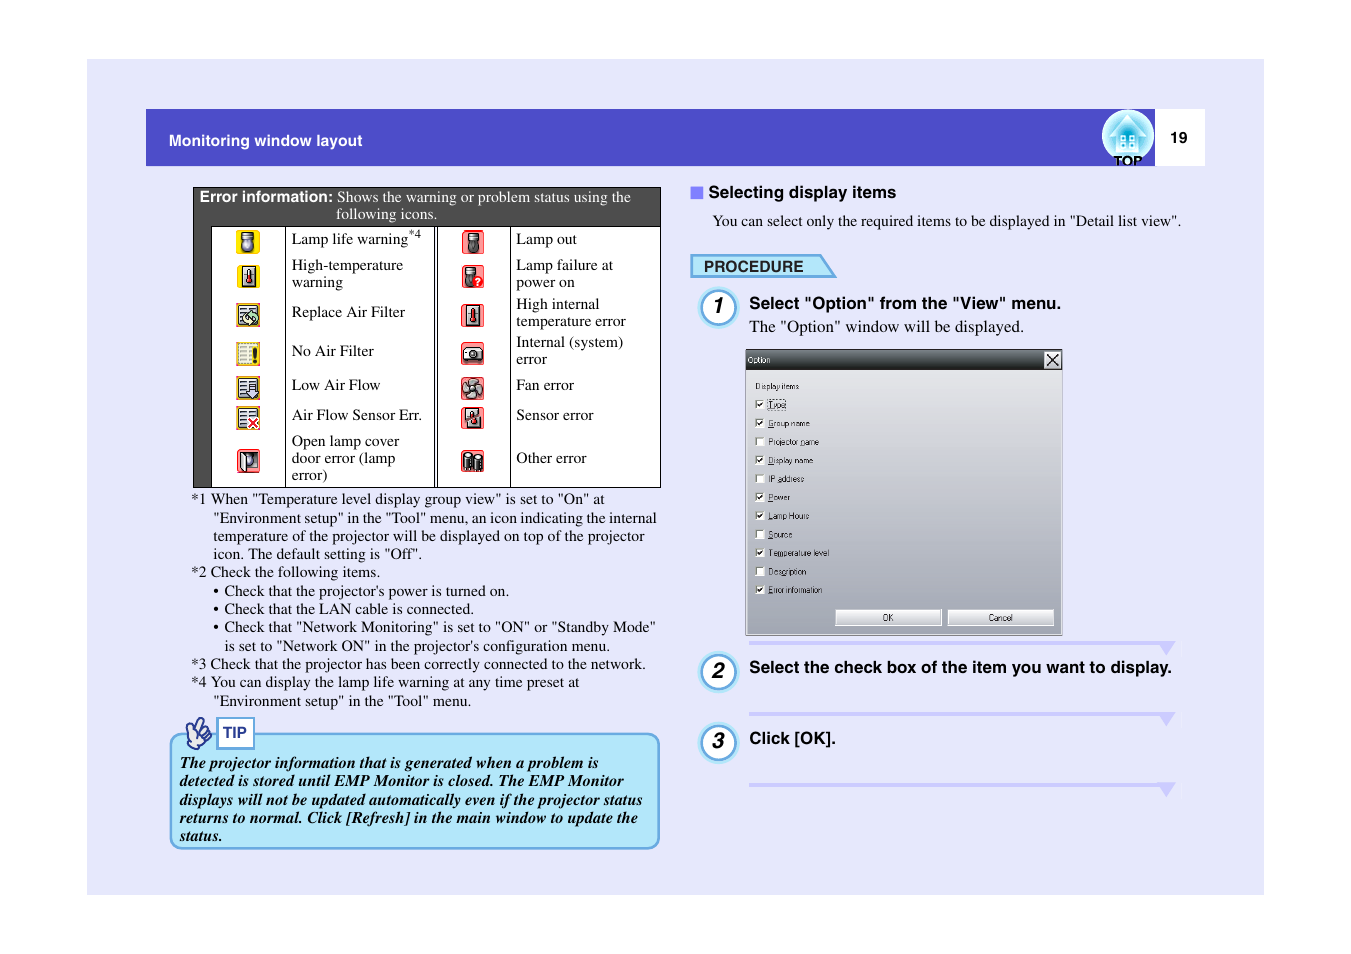Click the No Air Filter text
The width and height of the screenshot is (1351, 954).
click(x=333, y=351)
